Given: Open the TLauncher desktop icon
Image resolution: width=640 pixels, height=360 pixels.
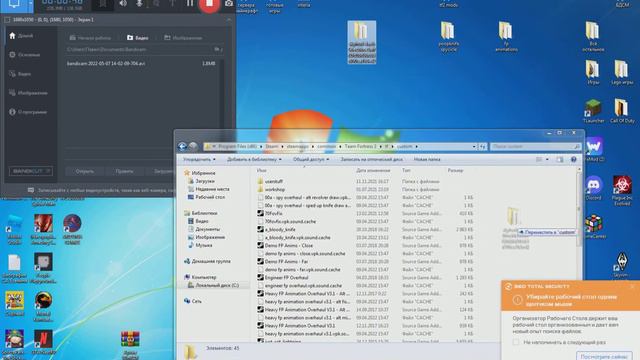Looking at the screenshot, I should (x=593, y=111).
